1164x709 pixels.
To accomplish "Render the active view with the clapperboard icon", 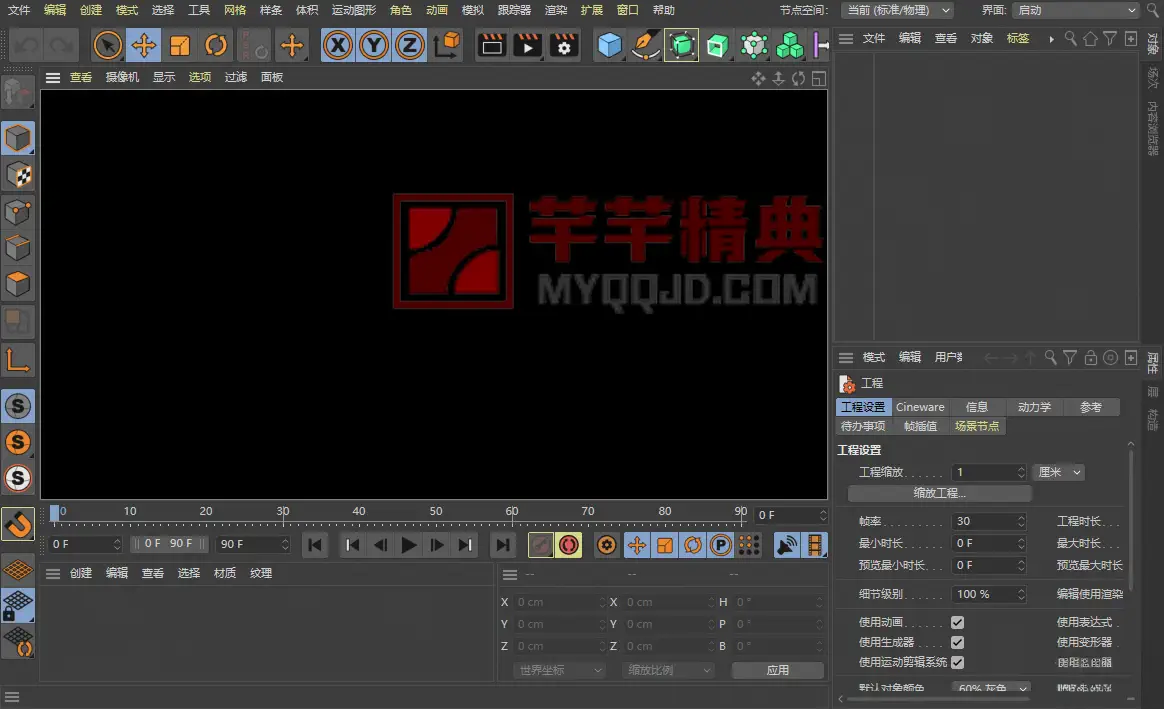I will (x=491, y=45).
